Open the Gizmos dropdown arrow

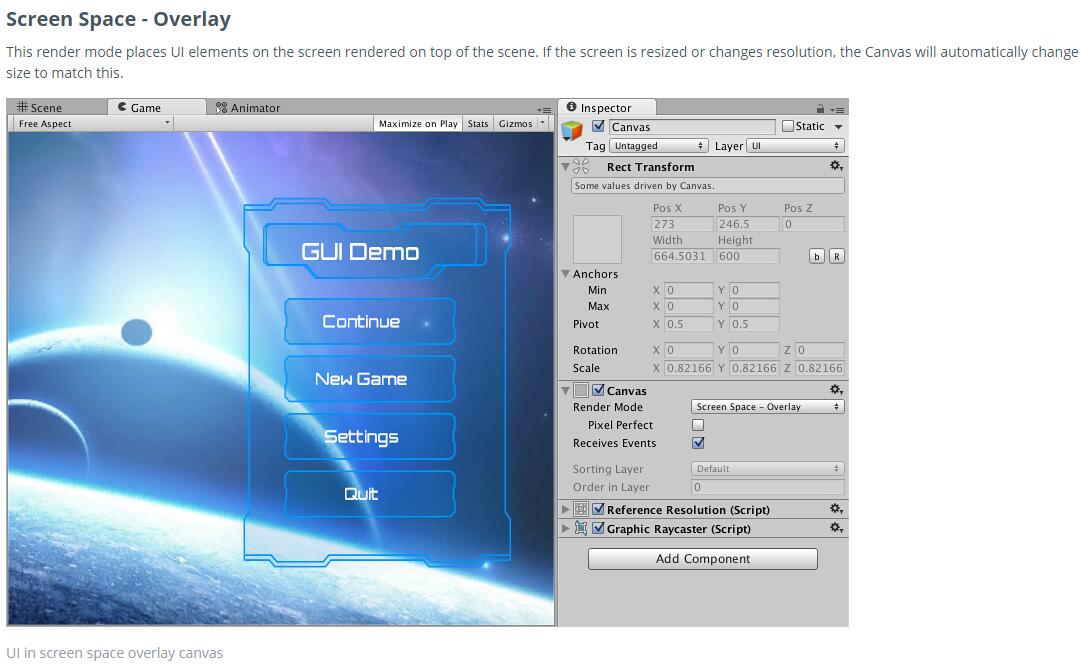tap(543, 123)
